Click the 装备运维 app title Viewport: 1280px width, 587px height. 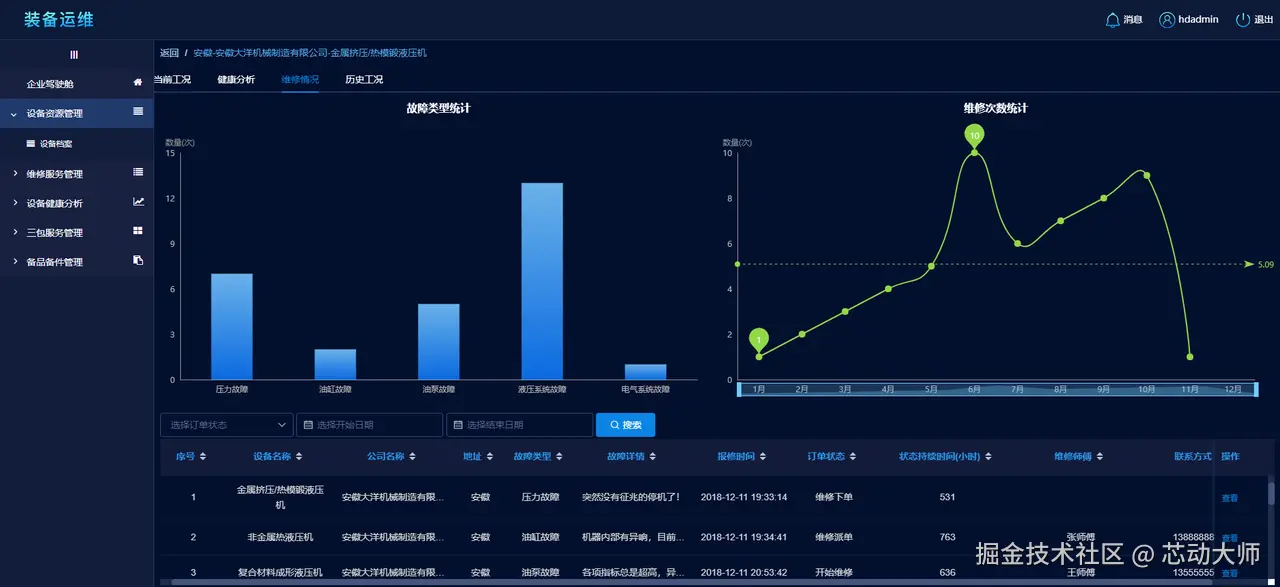(59, 19)
